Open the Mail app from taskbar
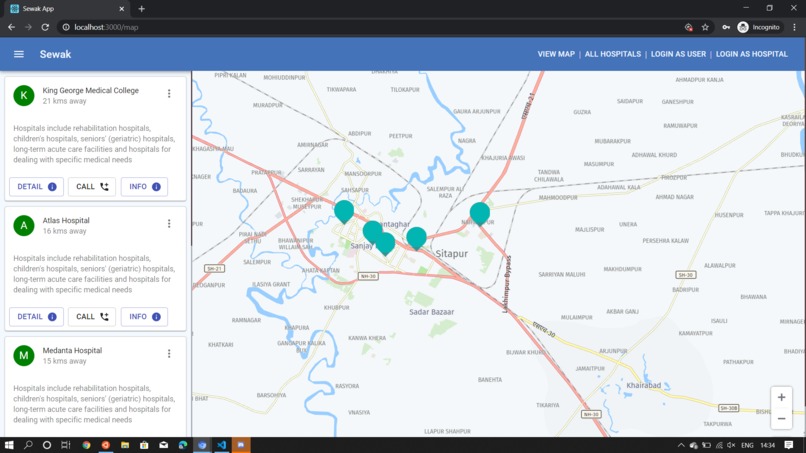 tap(163, 445)
